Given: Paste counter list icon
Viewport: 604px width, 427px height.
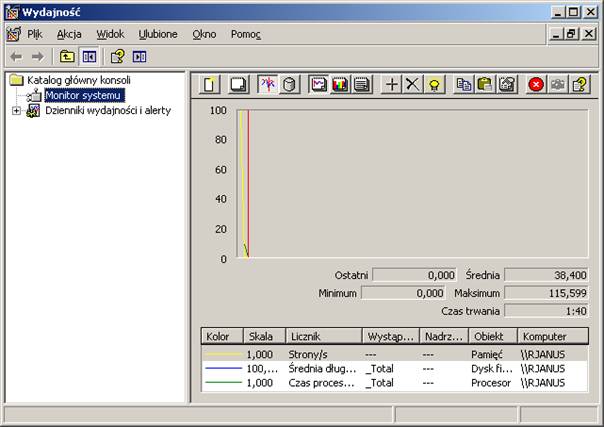Looking at the screenshot, I should click(485, 84).
